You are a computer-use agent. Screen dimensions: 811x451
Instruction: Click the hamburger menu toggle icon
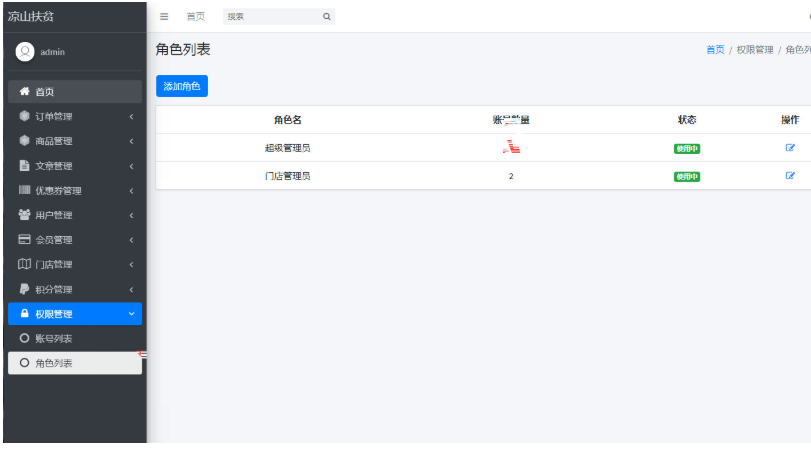pos(164,17)
